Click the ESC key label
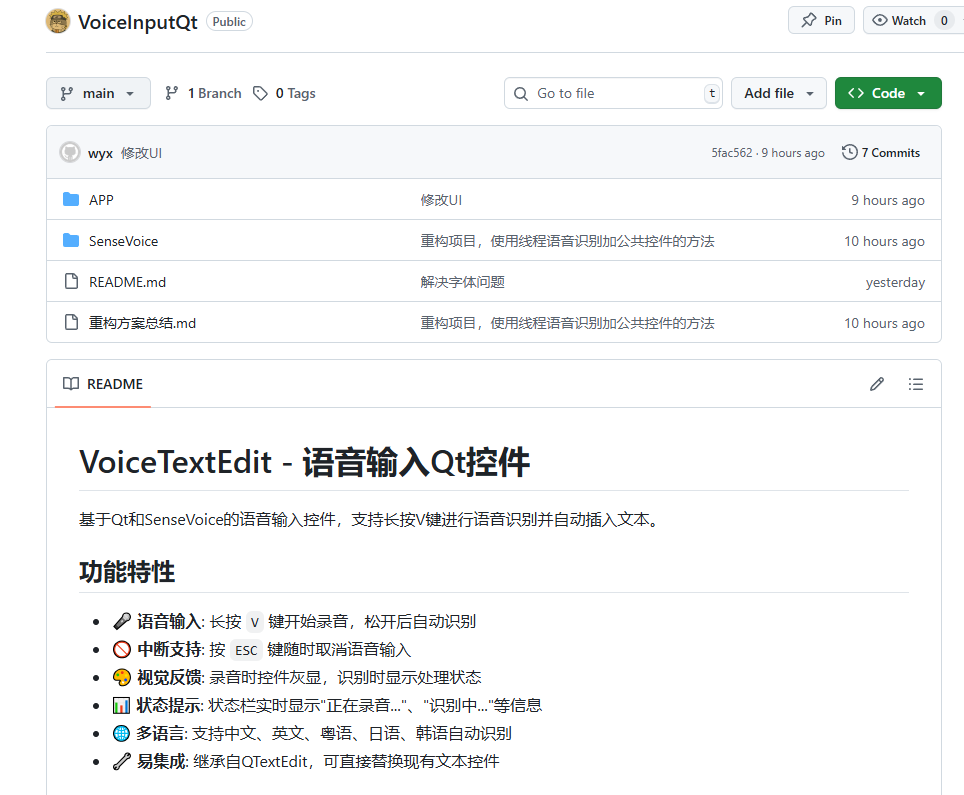The width and height of the screenshot is (964, 795). (246, 651)
